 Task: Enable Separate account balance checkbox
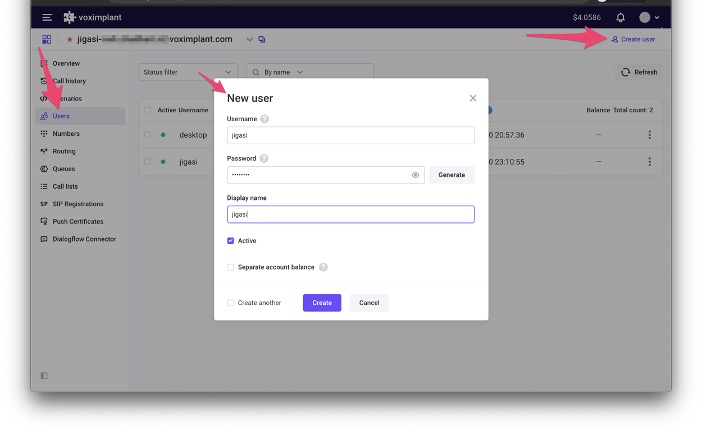pyautogui.click(x=231, y=267)
